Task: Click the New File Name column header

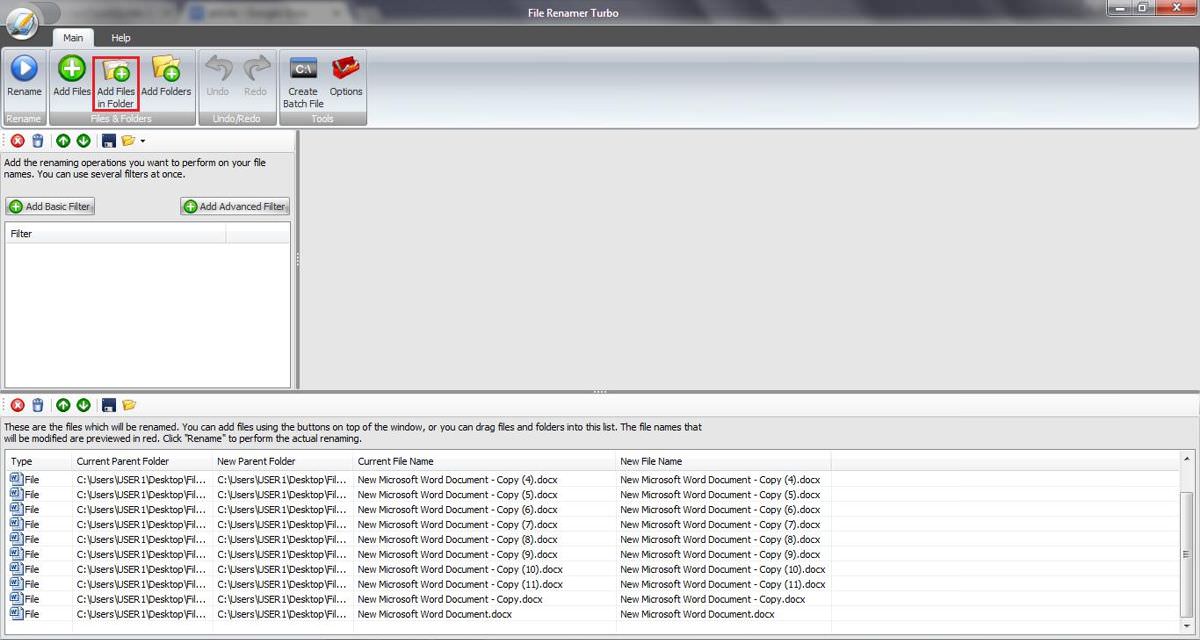Action: coord(724,461)
